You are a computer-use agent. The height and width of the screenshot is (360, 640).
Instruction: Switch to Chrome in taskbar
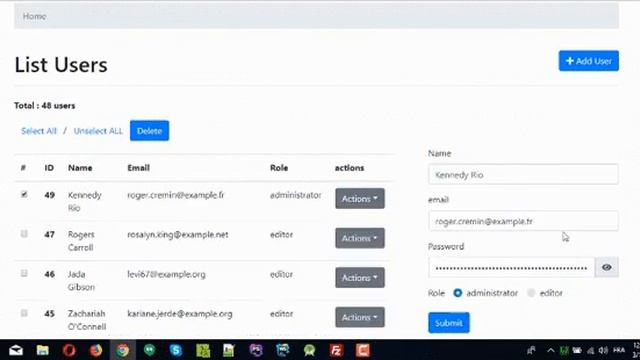pos(122,350)
